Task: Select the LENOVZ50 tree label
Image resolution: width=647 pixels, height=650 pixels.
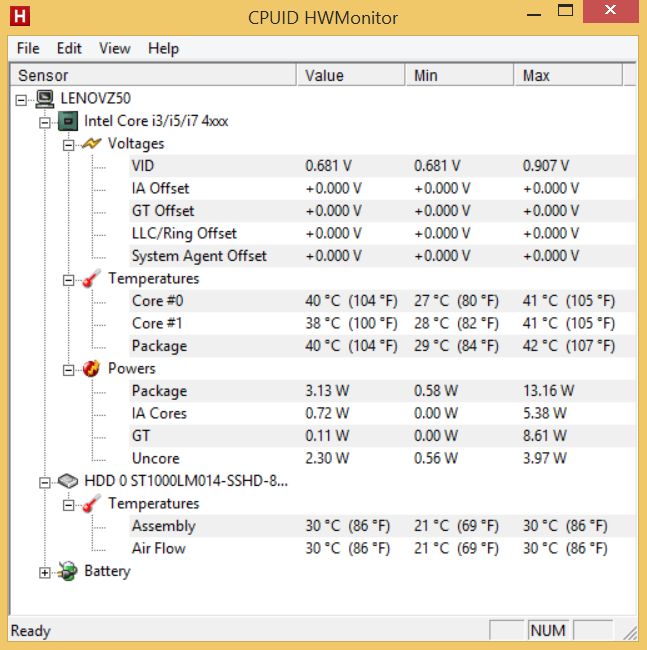Action: coord(95,99)
